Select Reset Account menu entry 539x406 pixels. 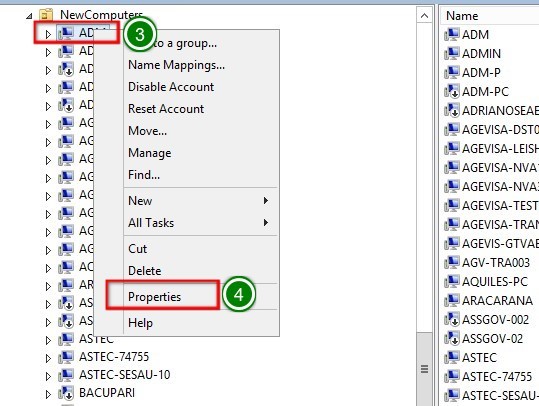166,109
